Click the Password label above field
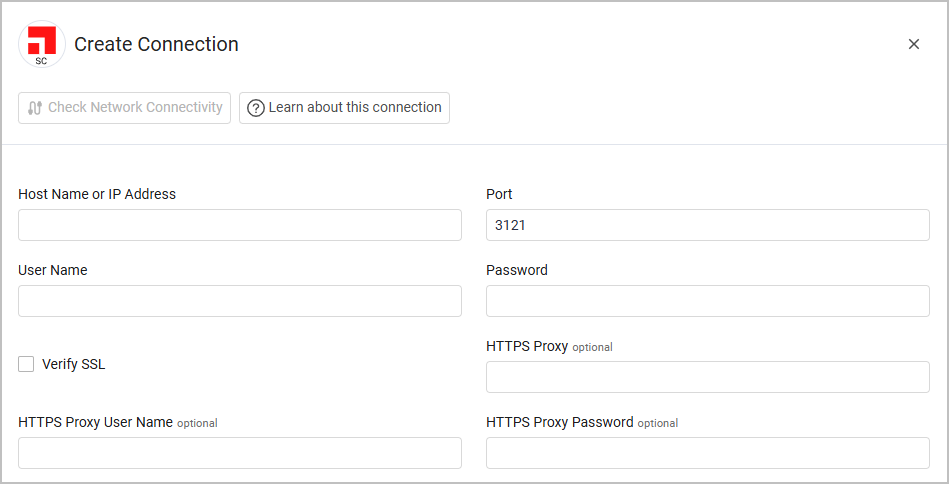949x484 pixels. (517, 270)
